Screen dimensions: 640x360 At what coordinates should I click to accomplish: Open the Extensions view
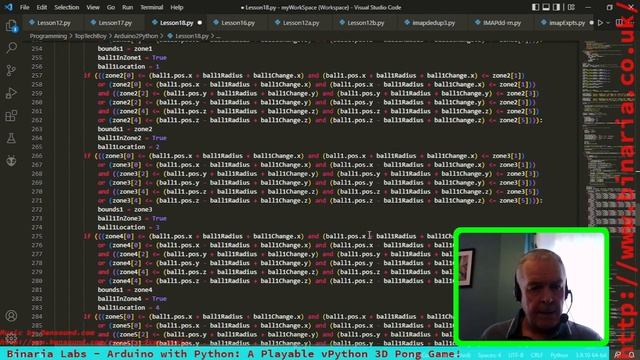point(11,116)
